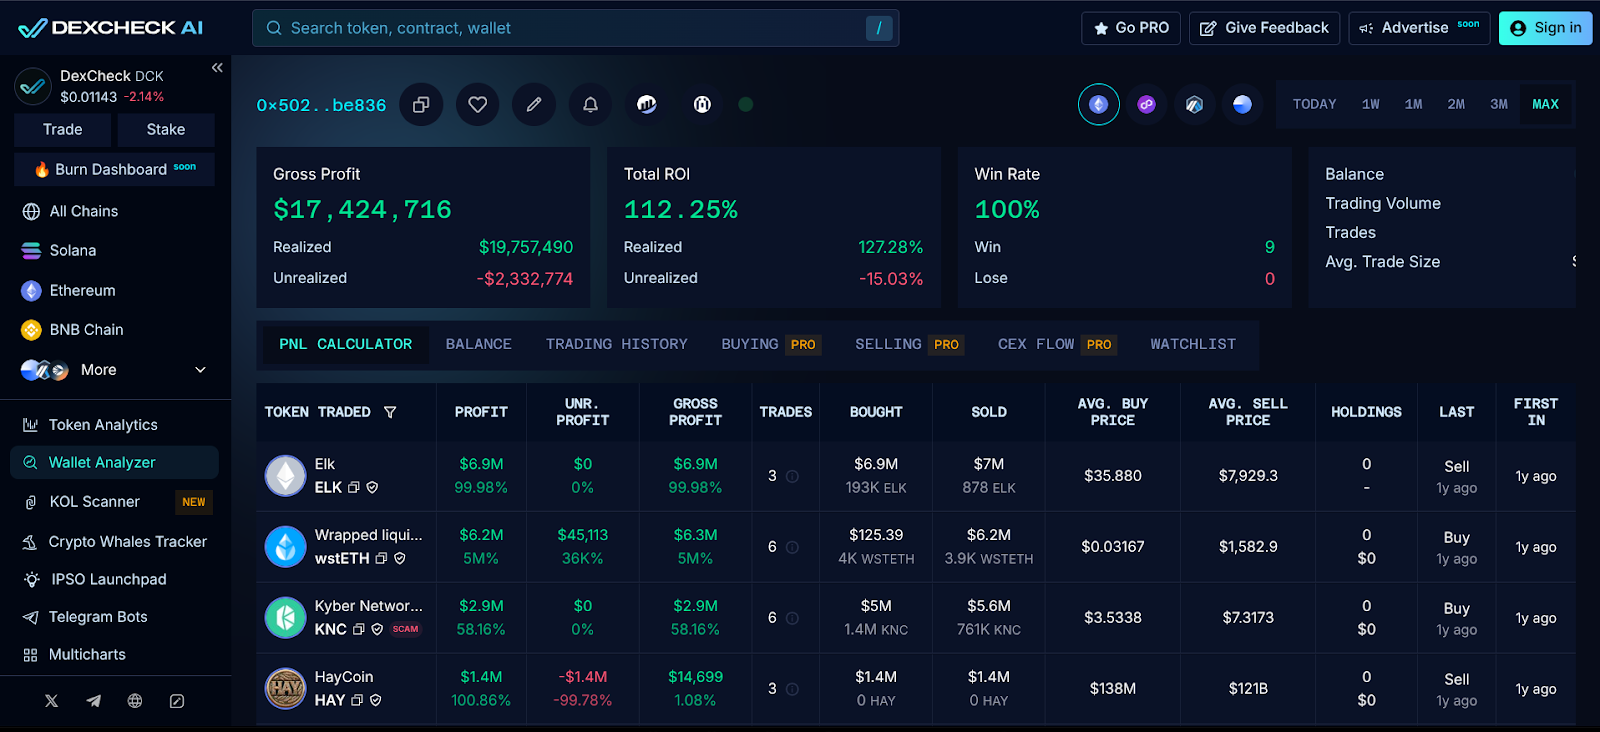Image resolution: width=1600 pixels, height=732 pixels.
Task: Select the Polygon chain filter icon
Action: (x=1147, y=104)
